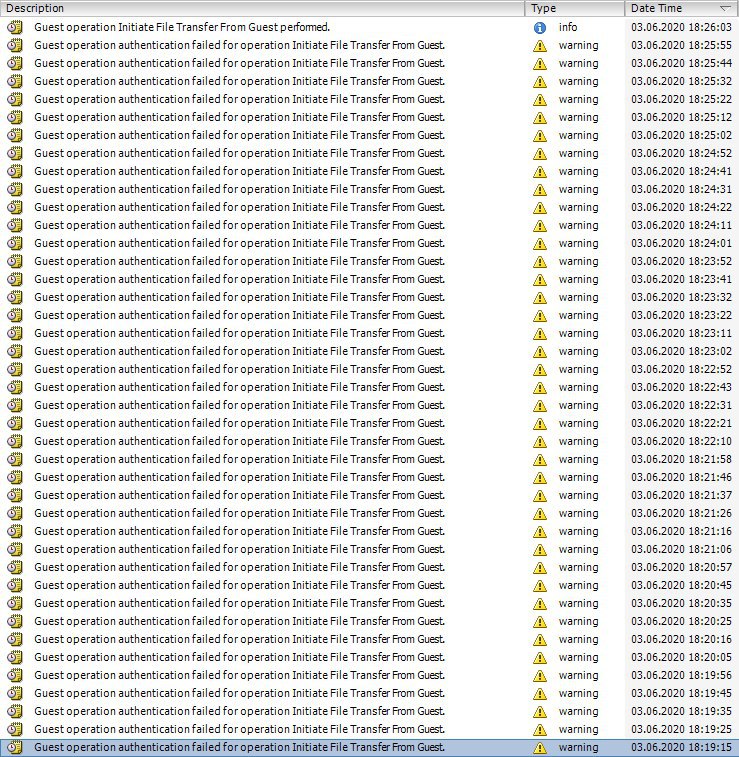Select the date cell 03.06.2020 18:21:46
The image size is (739, 757).
pos(682,477)
